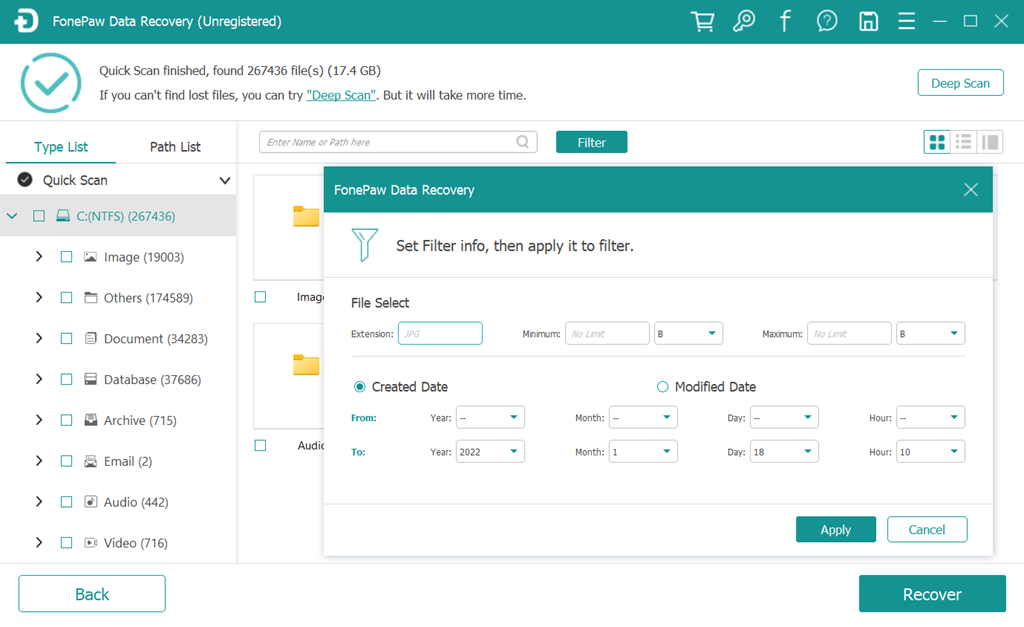Click the search magnifier icon
This screenshot has width=1024, height=627.
click(x=522, y=142)
